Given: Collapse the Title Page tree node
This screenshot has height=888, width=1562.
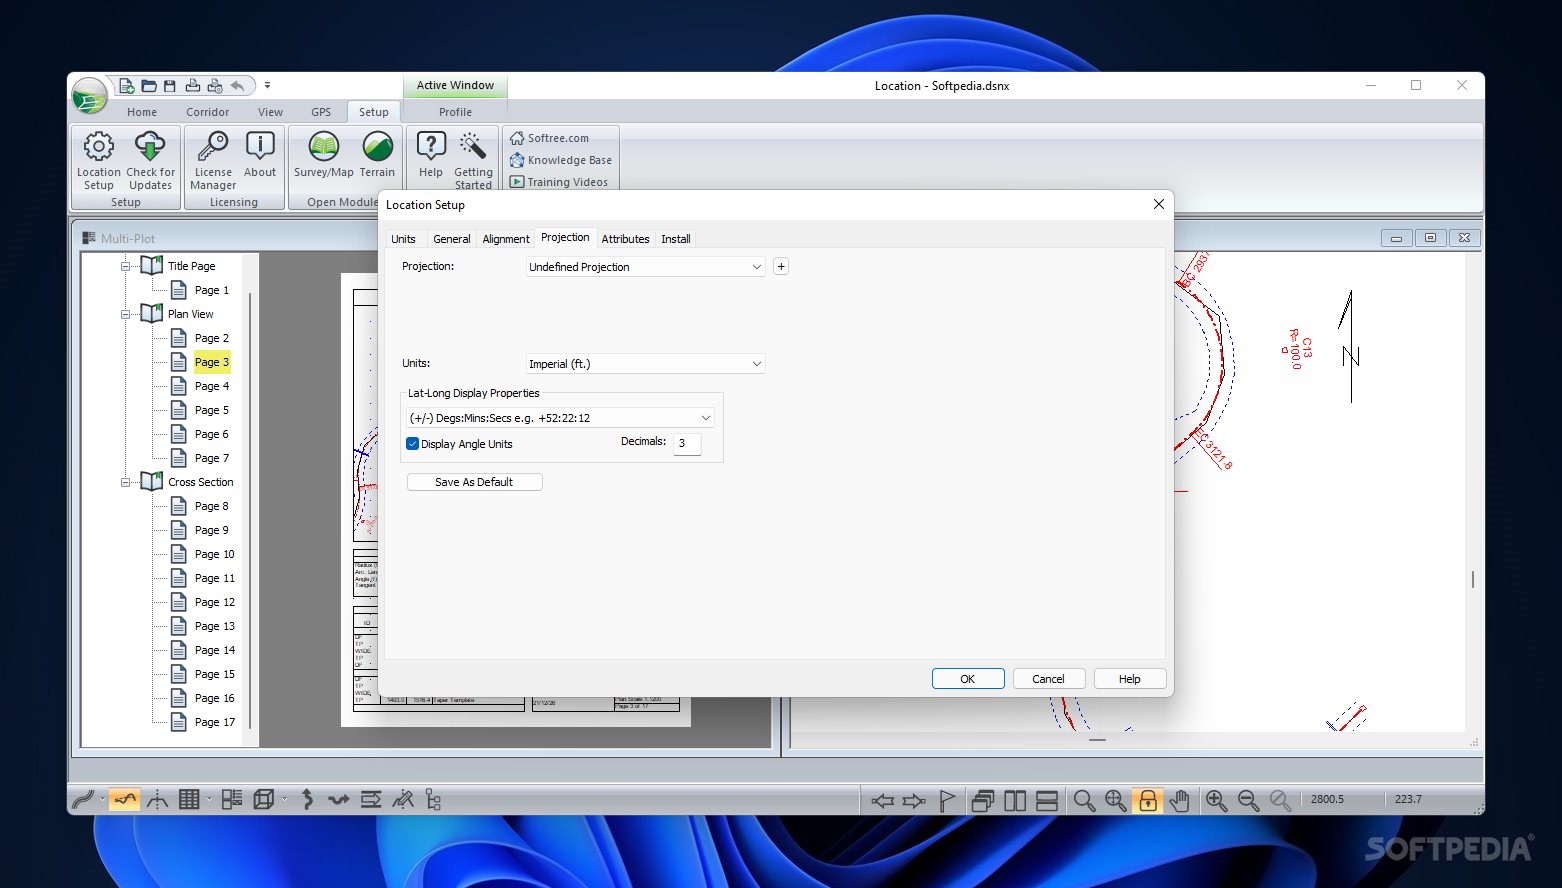Looking at the screenshot, I should tap(126, 266).
